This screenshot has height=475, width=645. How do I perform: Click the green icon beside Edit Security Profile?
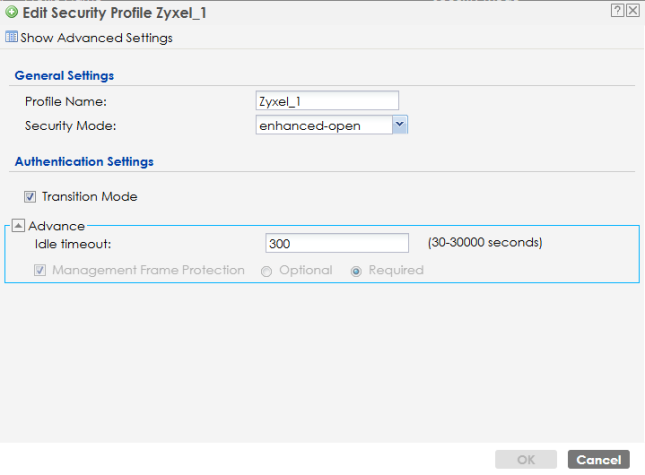[11, 10]
